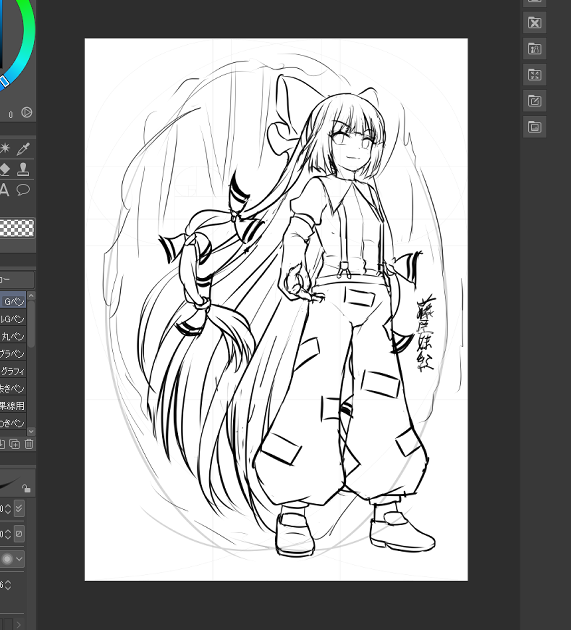Click the folder icon with an X
Screen dimensions: 571x630
pyautogui.click(x=534, y=22)
